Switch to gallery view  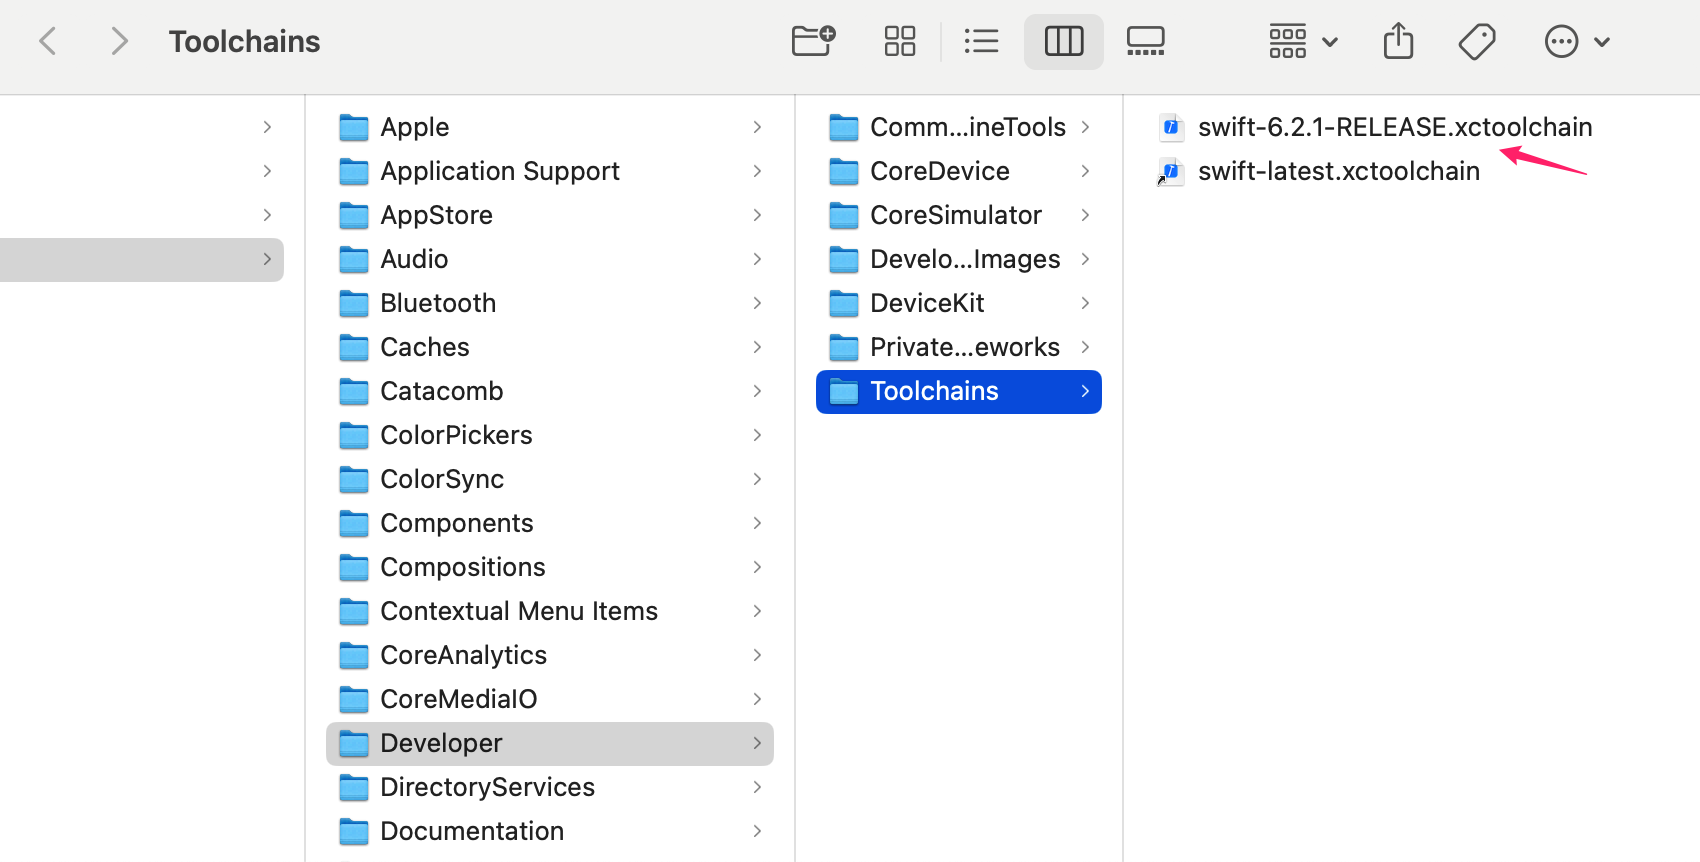[1145, 41]
